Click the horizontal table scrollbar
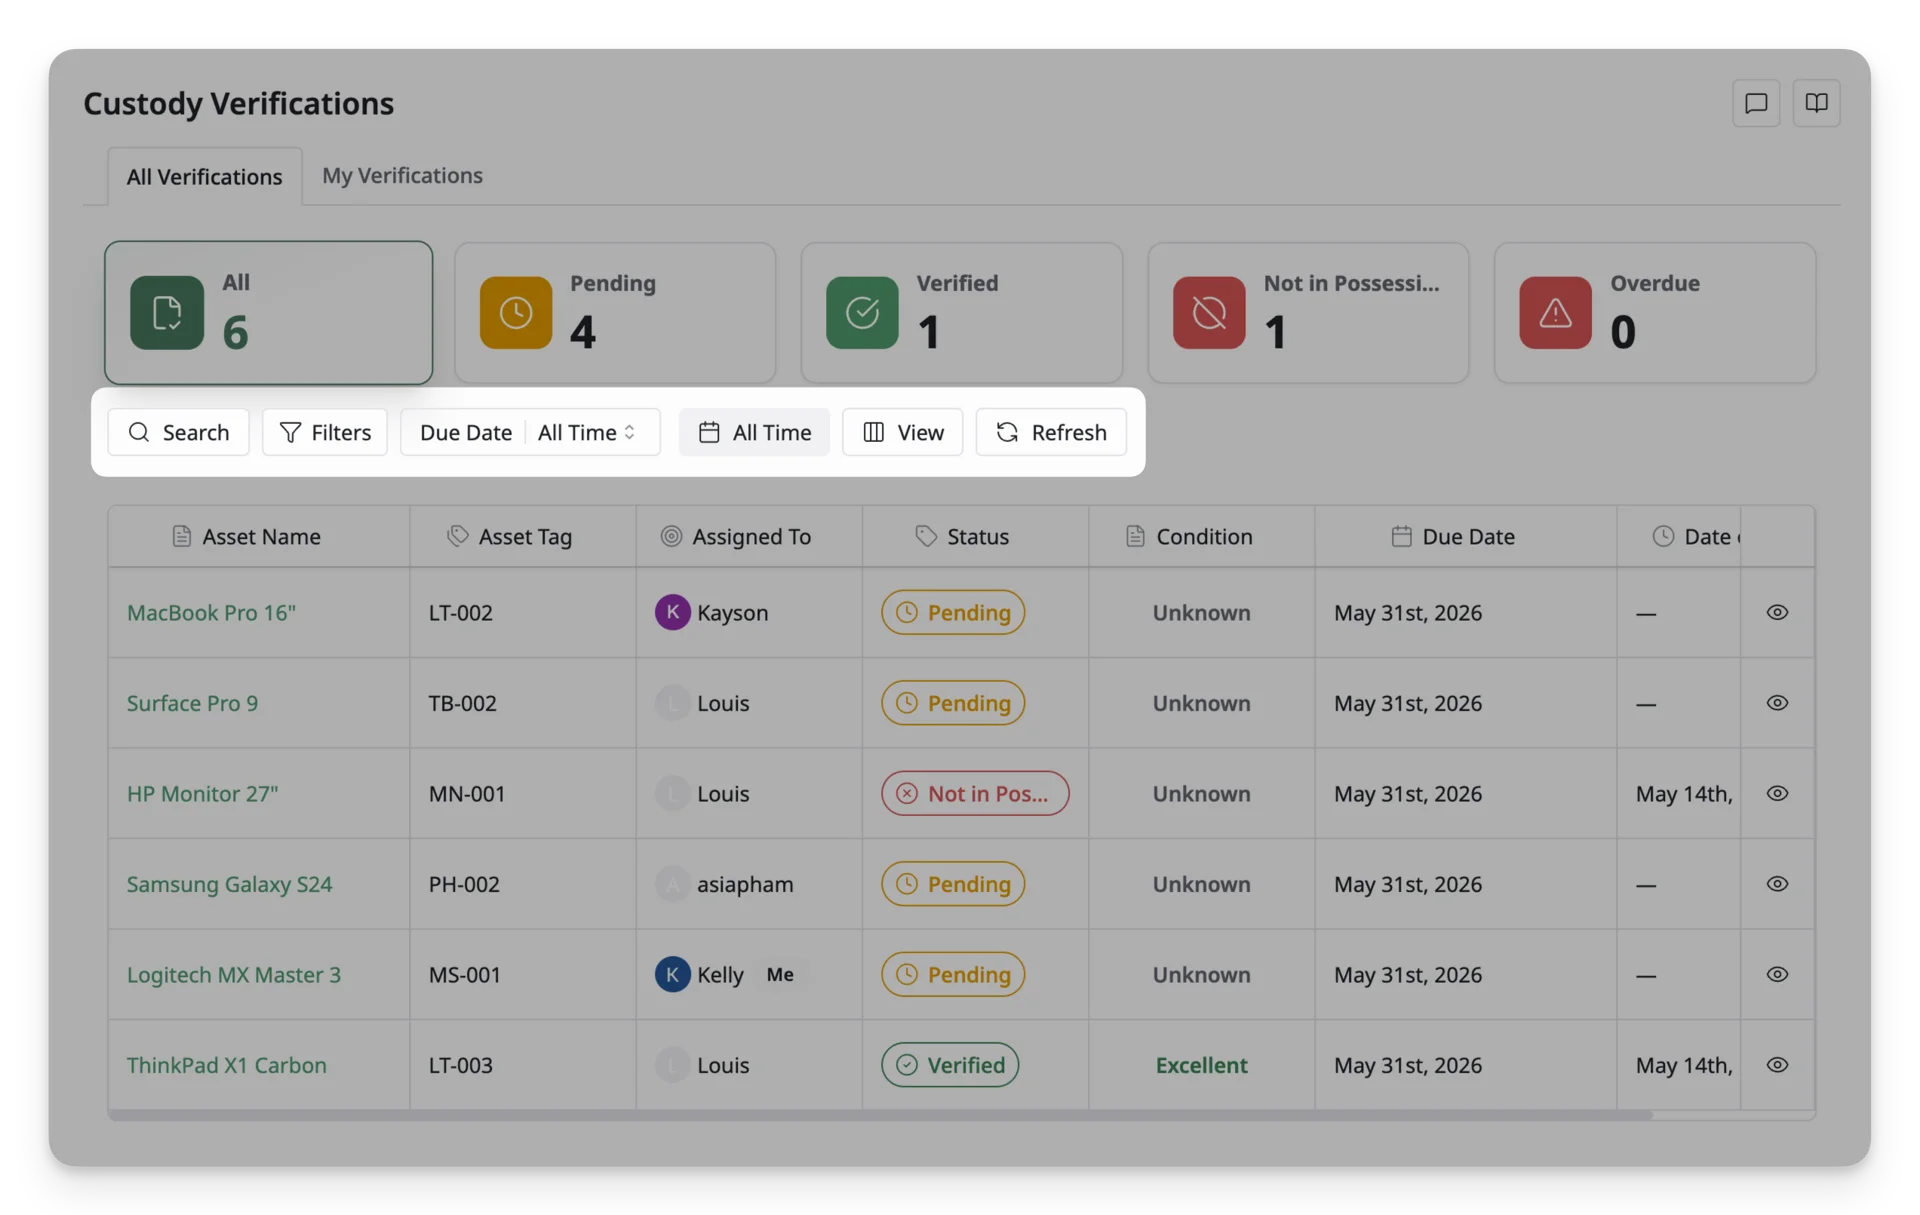The height and width of the screenshot is (1215, 1920). tap(880, 1115)
